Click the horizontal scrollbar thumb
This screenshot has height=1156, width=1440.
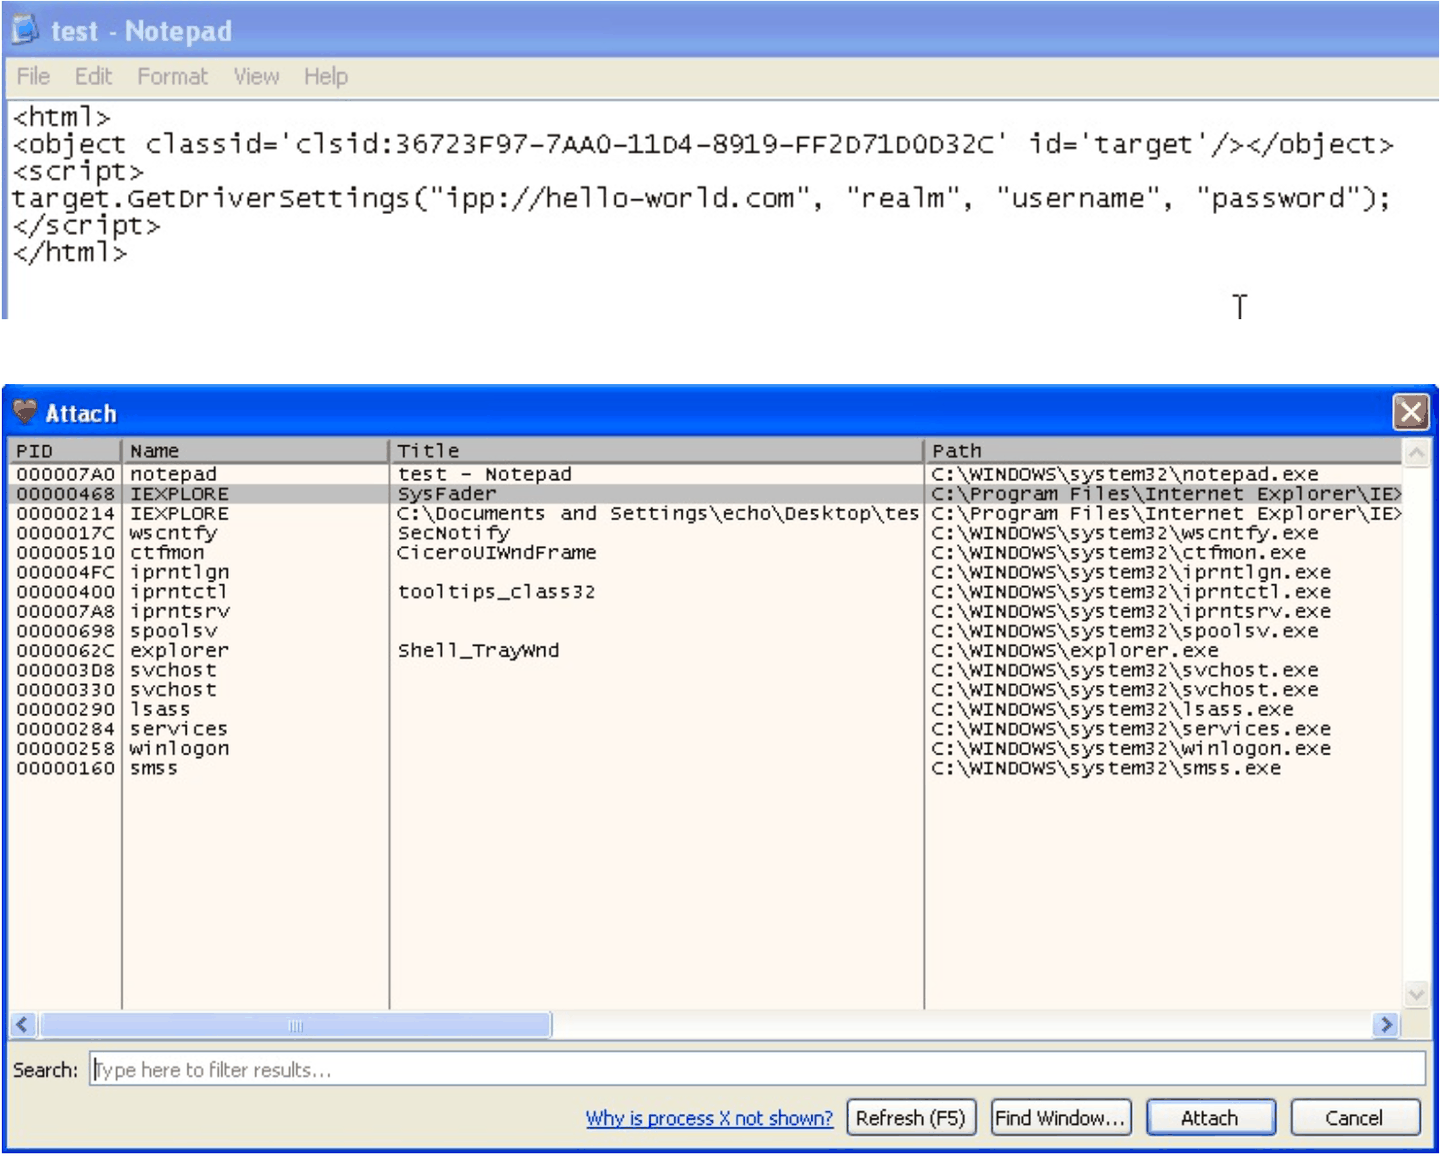pos(295,1024)
